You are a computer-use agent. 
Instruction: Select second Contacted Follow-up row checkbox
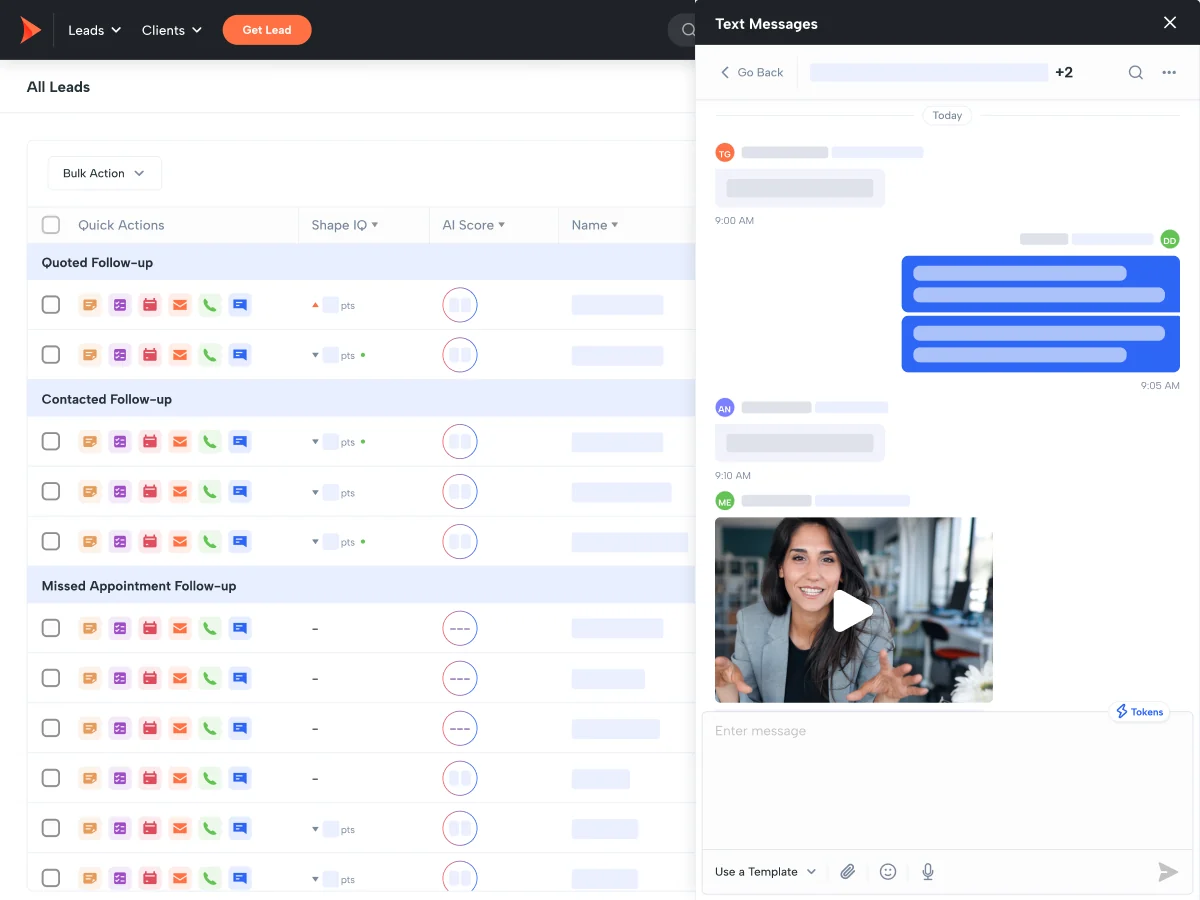pos(51,491)
